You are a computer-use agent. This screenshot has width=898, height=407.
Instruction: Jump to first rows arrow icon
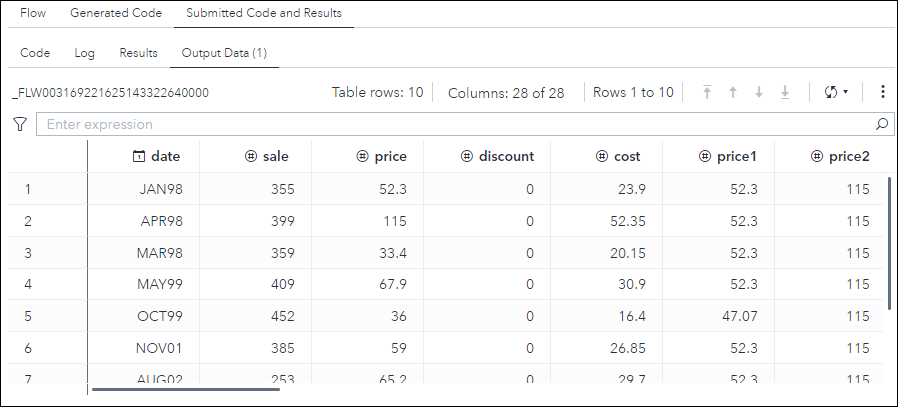(707, 92)
